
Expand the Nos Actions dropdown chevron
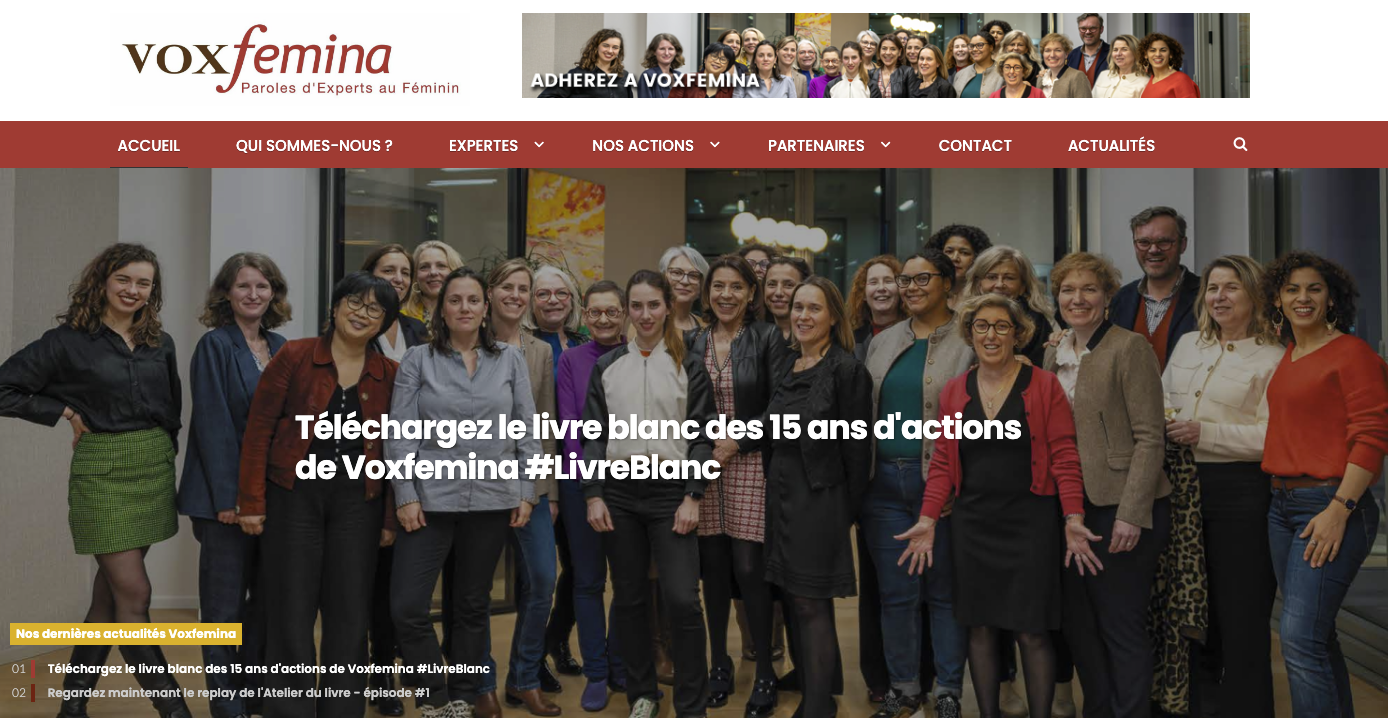coord(715,145)
